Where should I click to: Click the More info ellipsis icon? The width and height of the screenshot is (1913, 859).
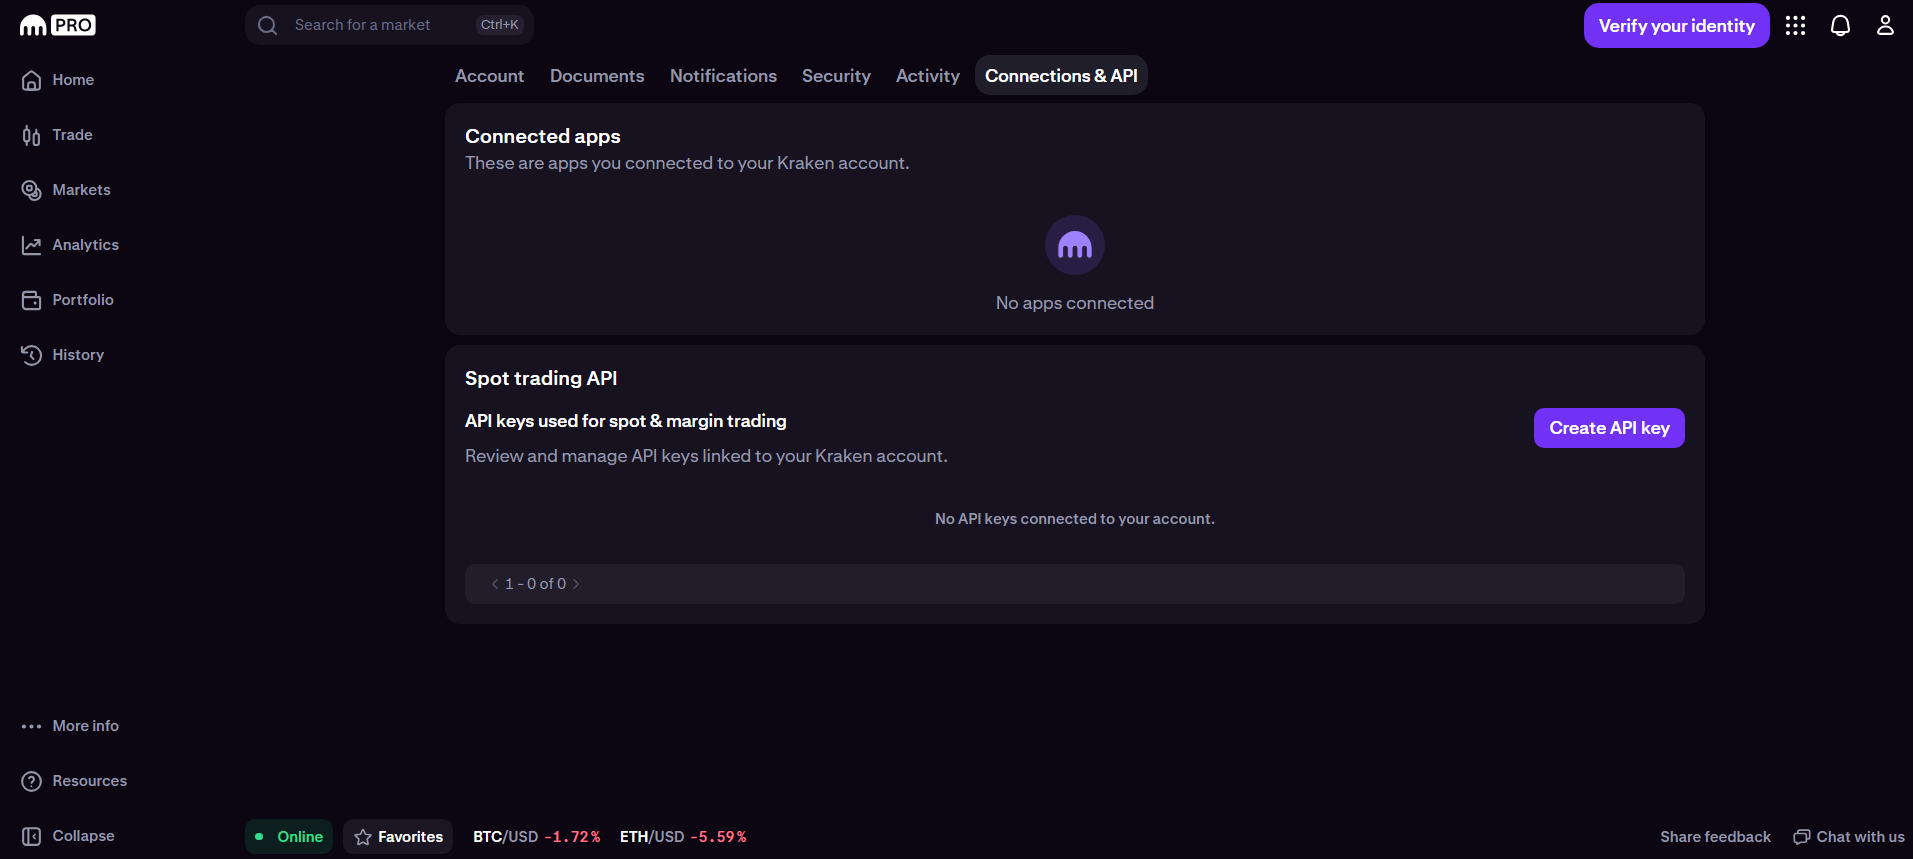(32, 726)
